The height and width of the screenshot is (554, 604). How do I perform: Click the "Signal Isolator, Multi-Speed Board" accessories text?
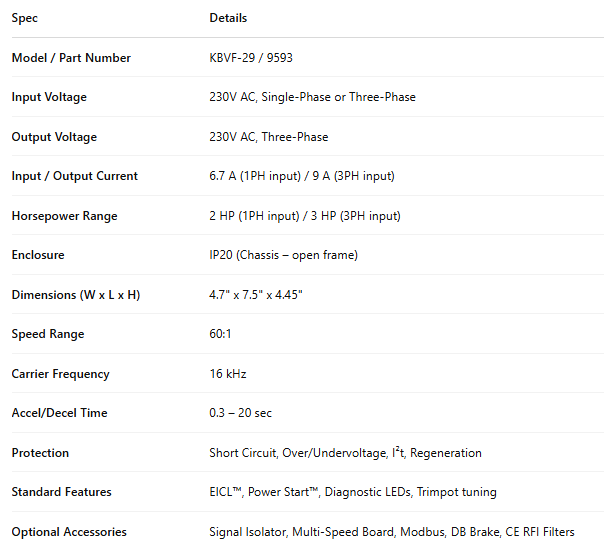pyautogui.click(x=301, y=532)
